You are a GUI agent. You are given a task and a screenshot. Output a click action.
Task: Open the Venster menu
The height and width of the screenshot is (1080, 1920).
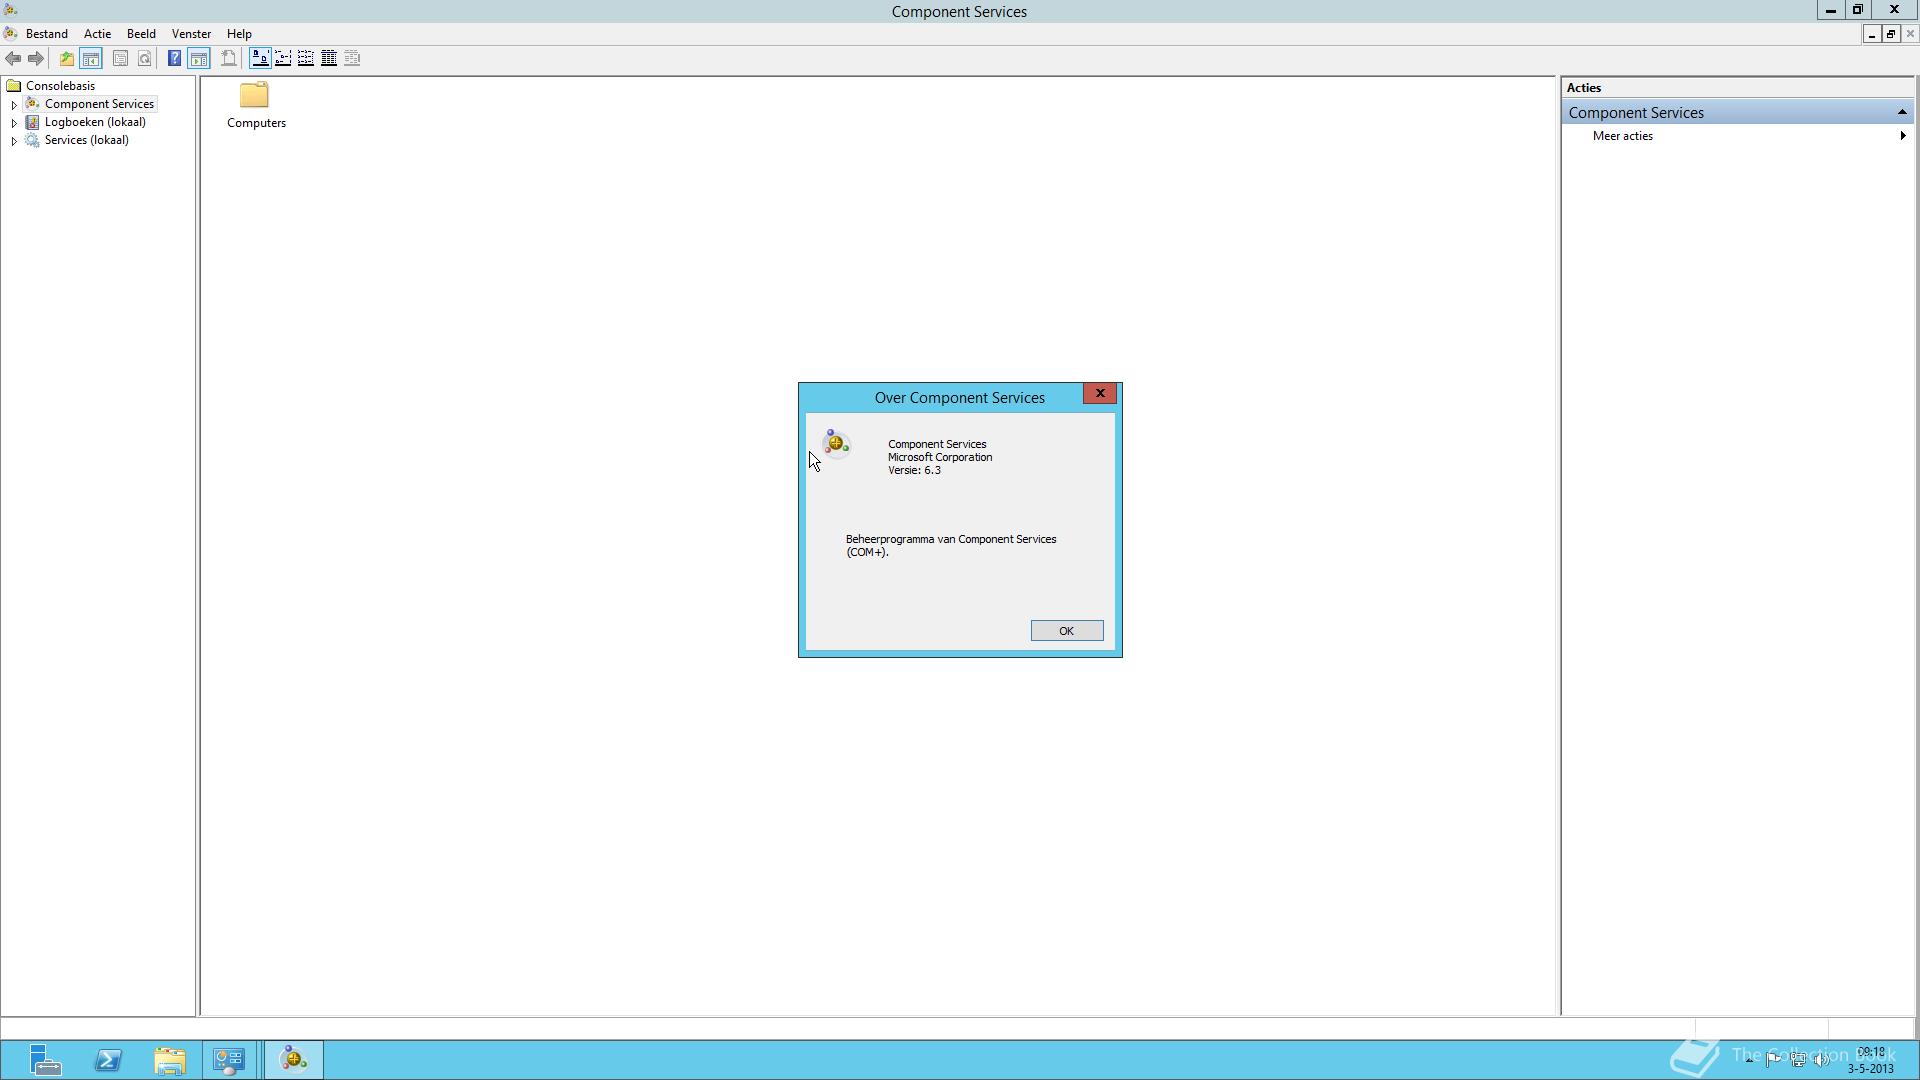click(x=191, y=34)
